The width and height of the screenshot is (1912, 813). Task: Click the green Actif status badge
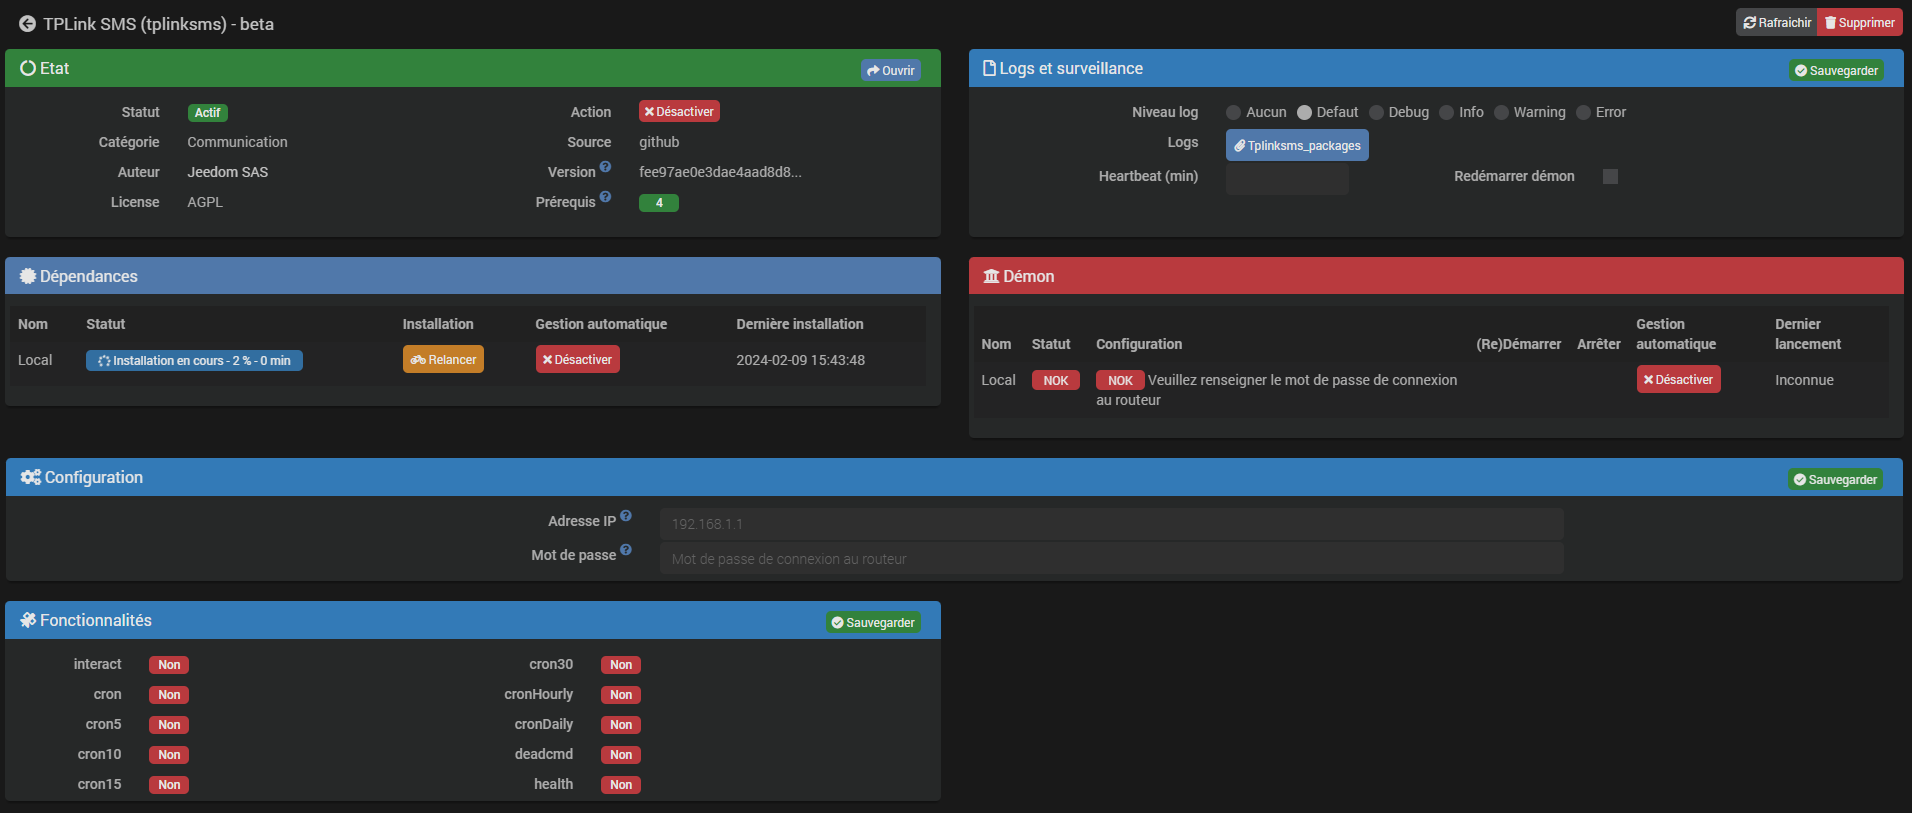[208, 113]
